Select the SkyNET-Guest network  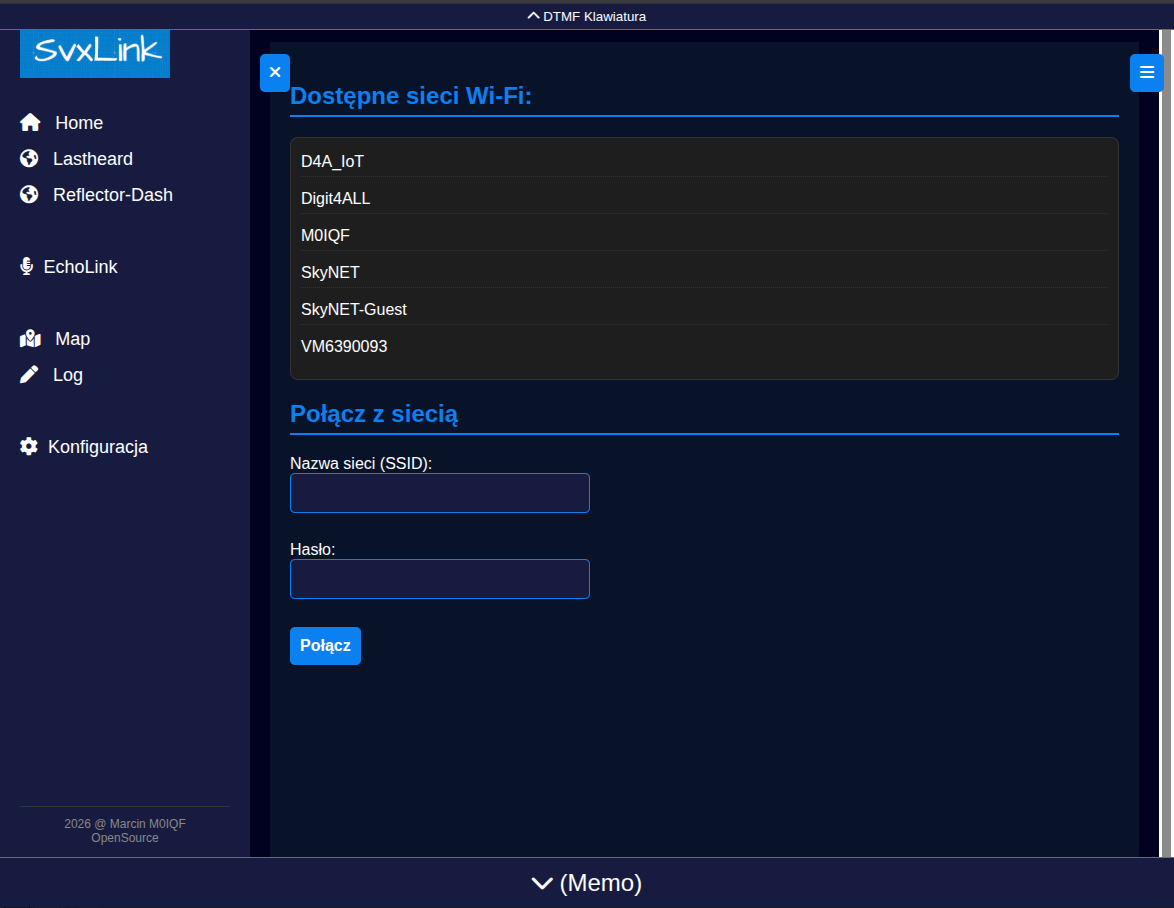point(354,310)
